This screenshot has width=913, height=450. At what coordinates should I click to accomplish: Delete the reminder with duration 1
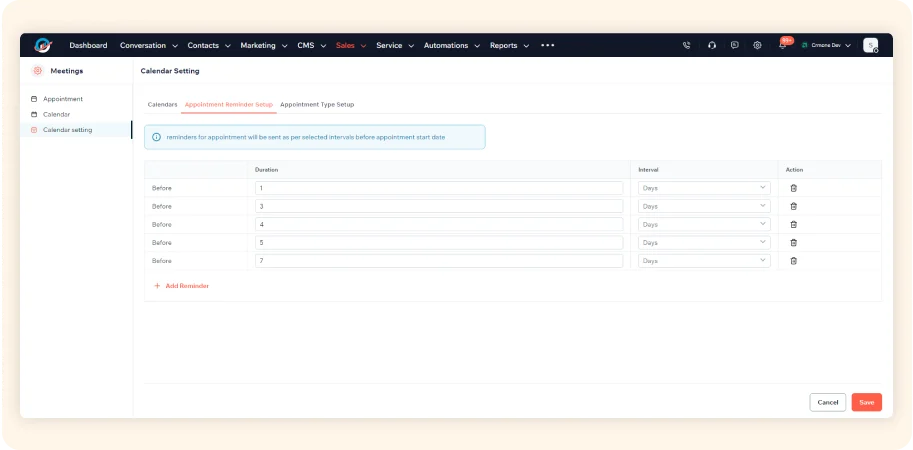[793, 188]
